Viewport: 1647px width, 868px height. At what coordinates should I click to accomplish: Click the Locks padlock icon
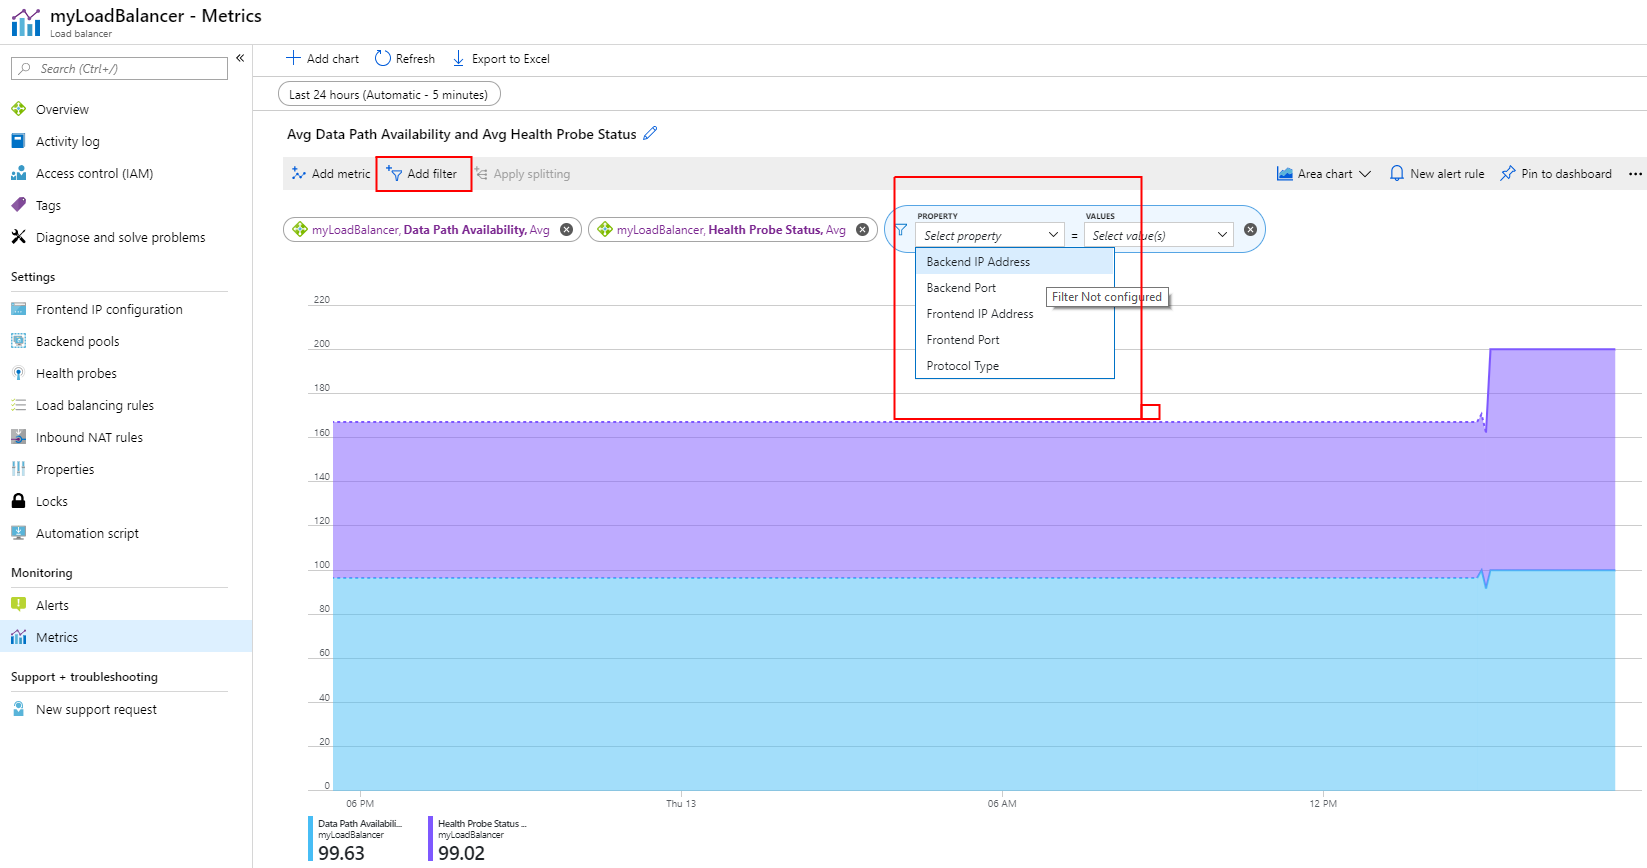coord(18,501)
